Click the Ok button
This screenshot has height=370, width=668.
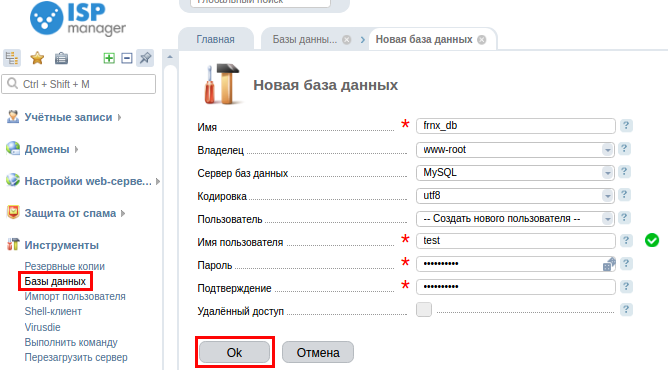(x=234, y=352)
